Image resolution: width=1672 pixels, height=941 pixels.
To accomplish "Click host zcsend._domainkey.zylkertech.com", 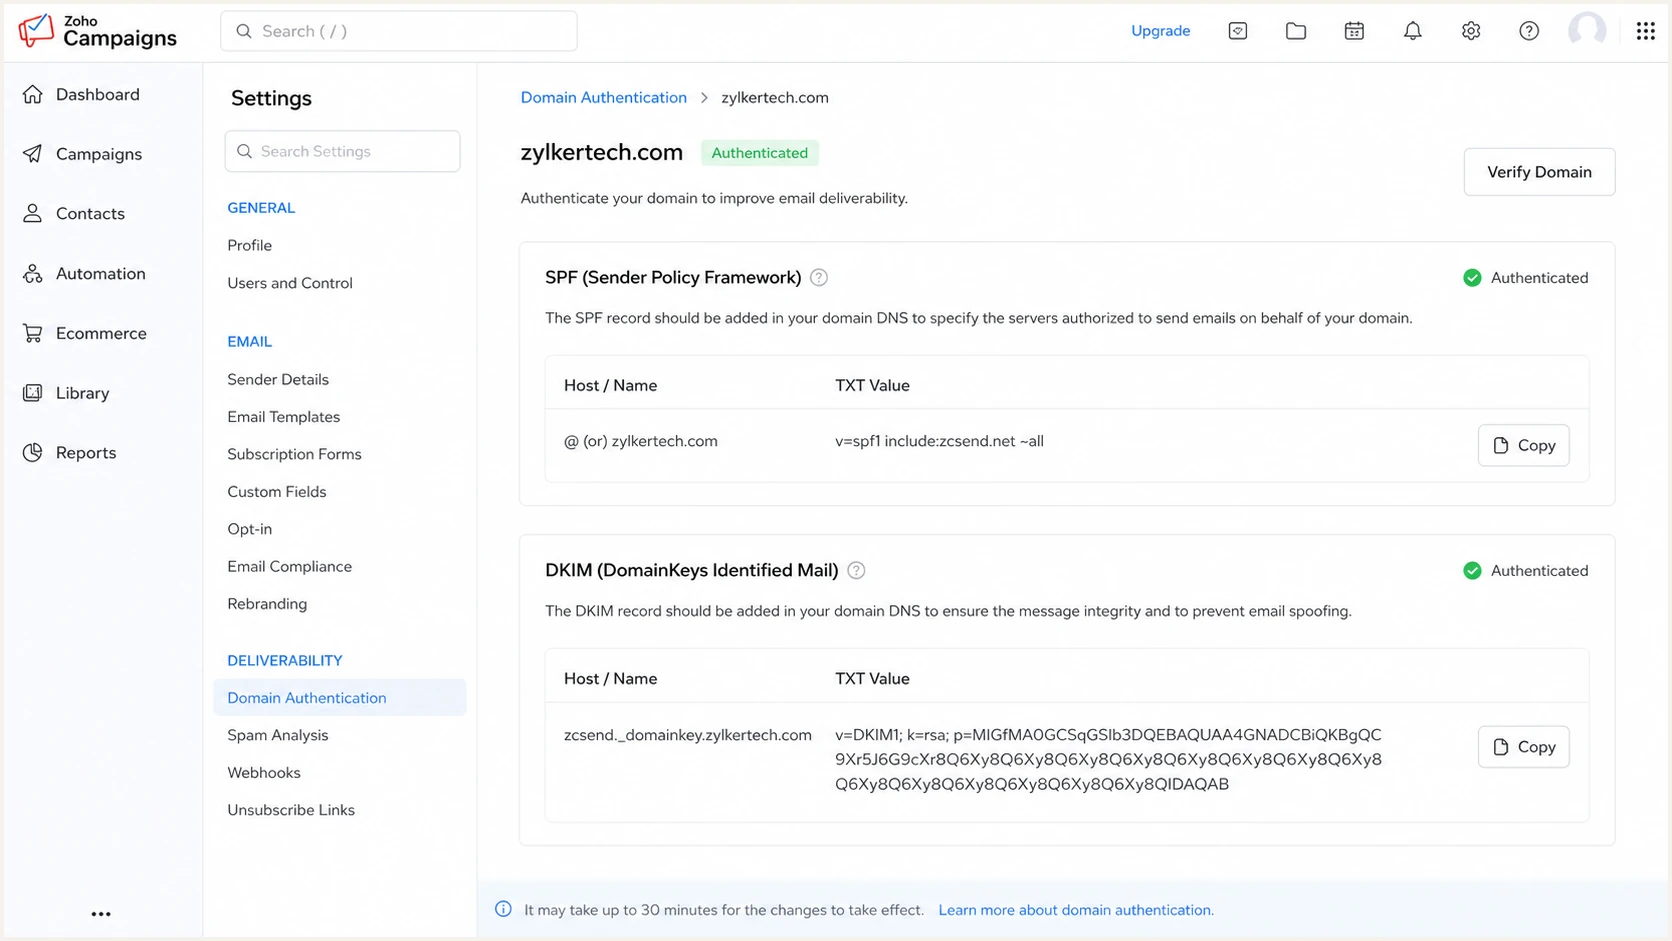I will click(x=687, y=735).
